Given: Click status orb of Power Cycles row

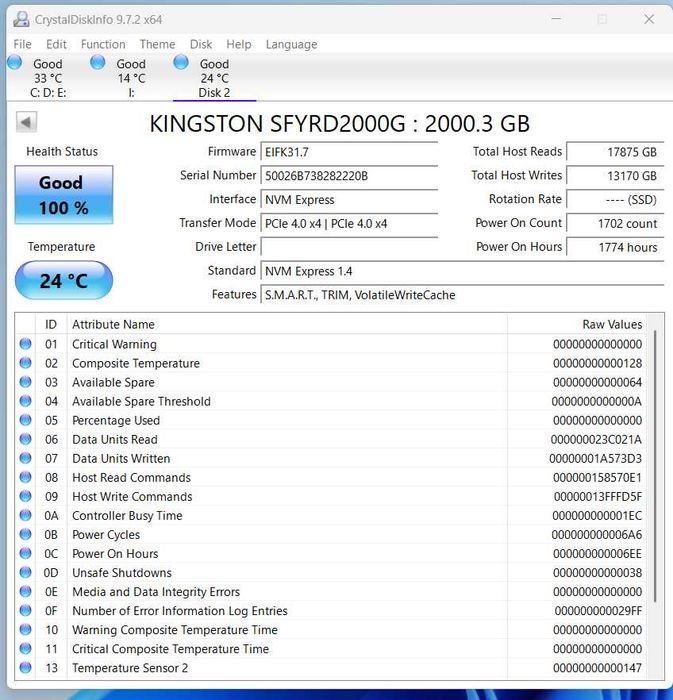Looking at the screenshot, I should (x=25, y=534).
